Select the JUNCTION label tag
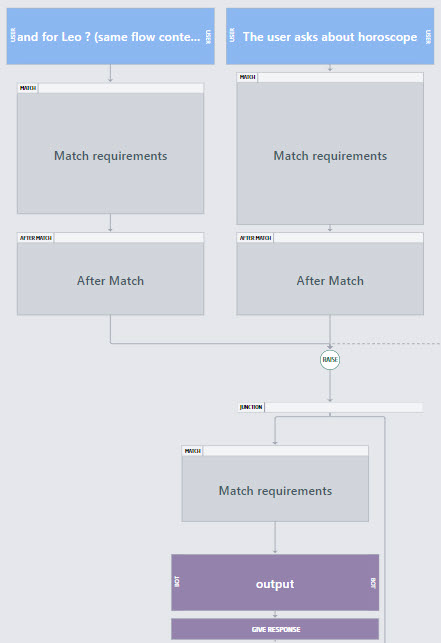This screenshot has height=643, width=441. [x=251, y=407]
